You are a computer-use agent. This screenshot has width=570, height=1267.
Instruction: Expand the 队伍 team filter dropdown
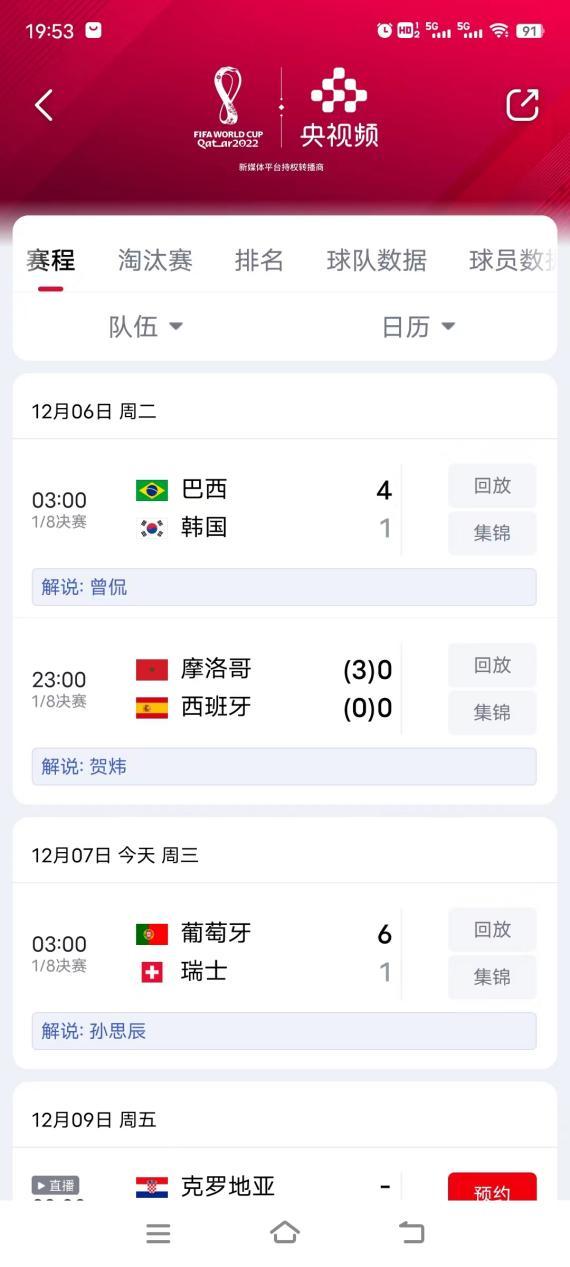[x=146, y=326]
